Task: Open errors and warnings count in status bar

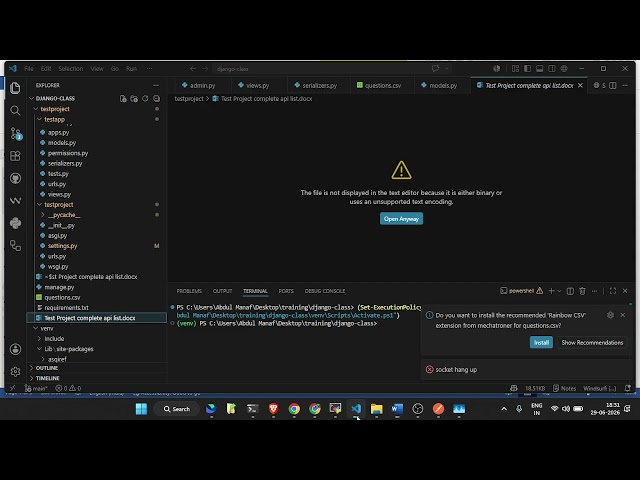Action: point(68,388)
